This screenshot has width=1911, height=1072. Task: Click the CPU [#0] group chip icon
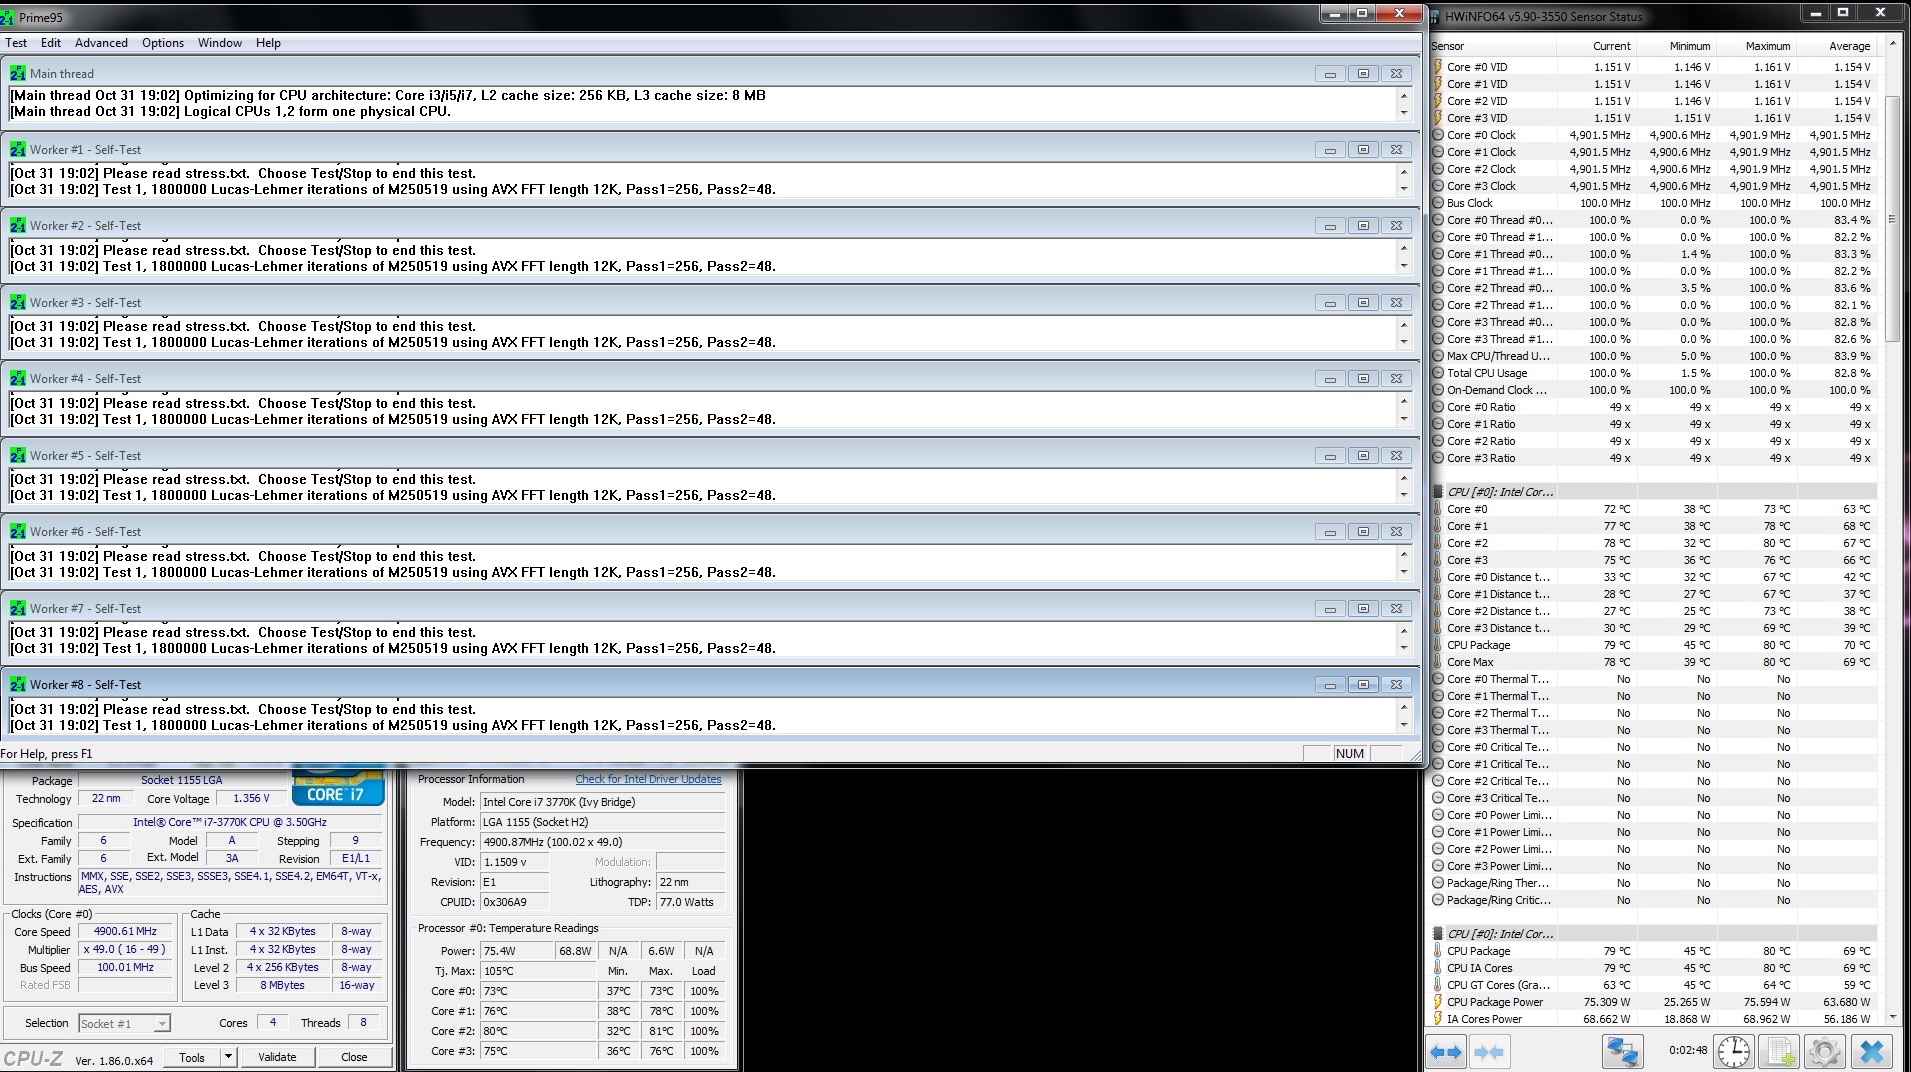(1438, 492)
